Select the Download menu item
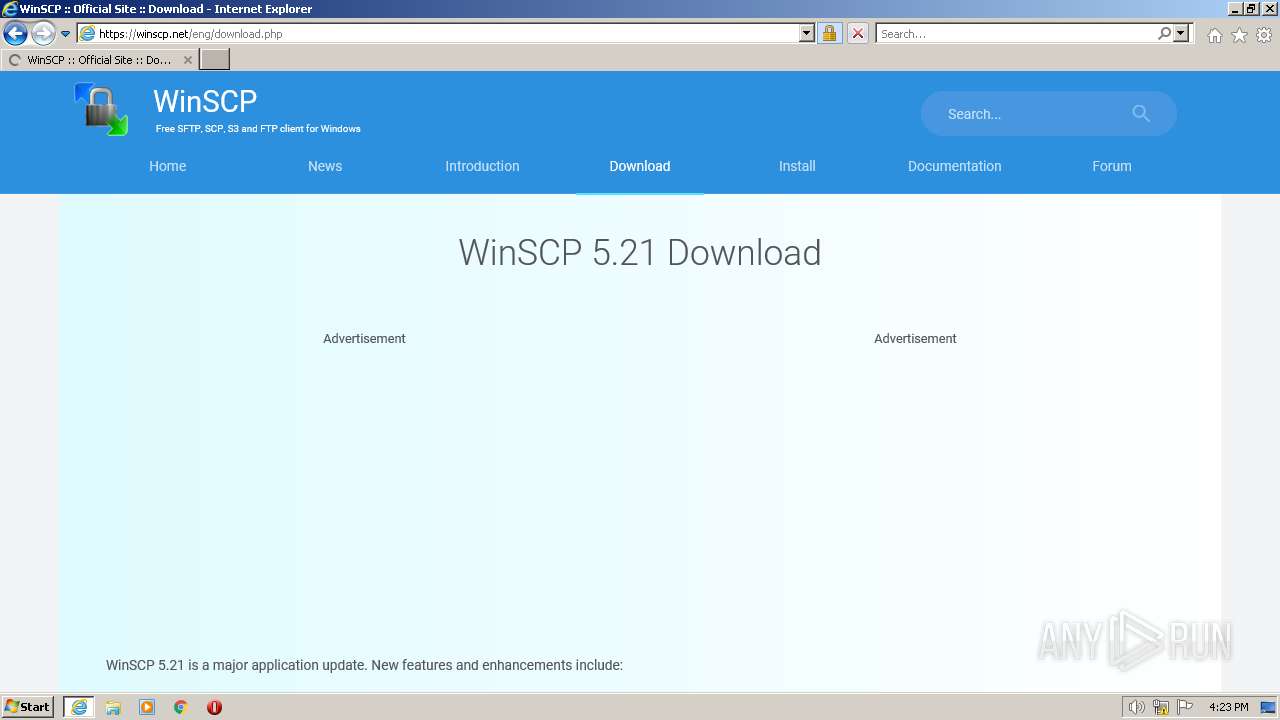Image resolution: width=1280 pixels, height=720 pixels. [x=640, y=166]
